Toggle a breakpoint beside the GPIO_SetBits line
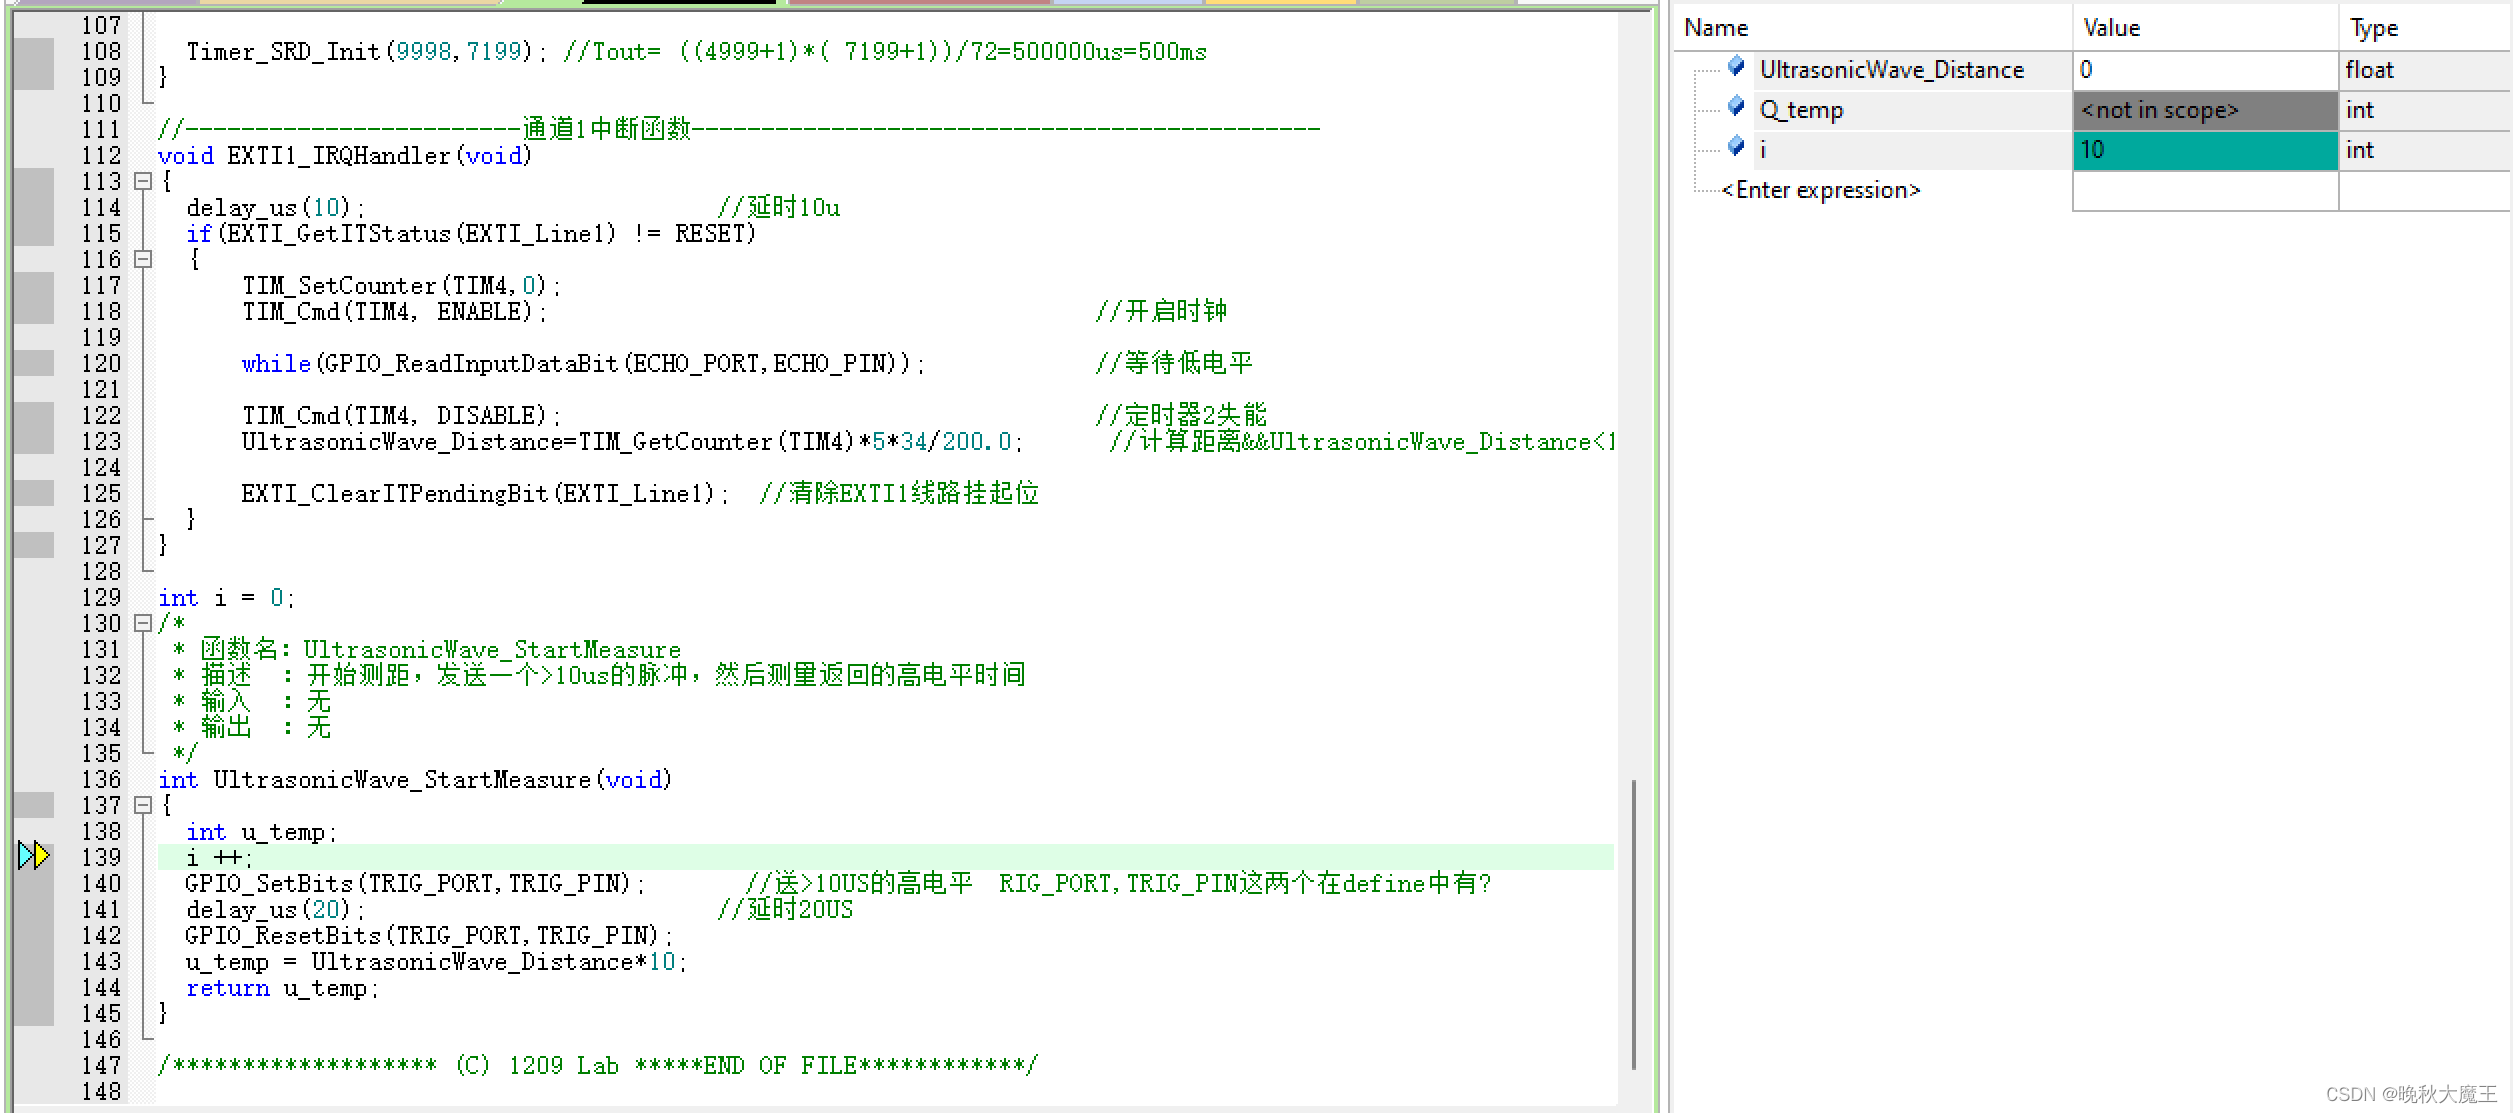 pyautogui.click(x=35, y=883)
